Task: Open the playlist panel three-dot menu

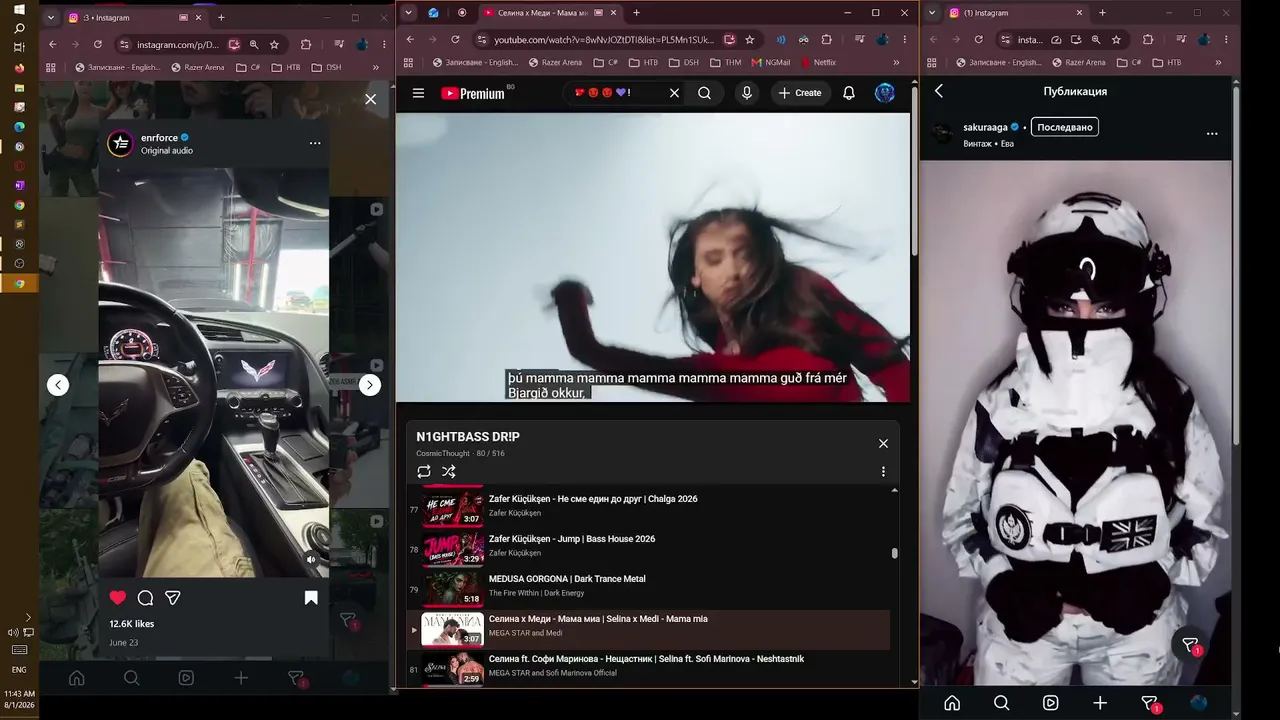Action: pyautogui.click(x=883, y=472)
